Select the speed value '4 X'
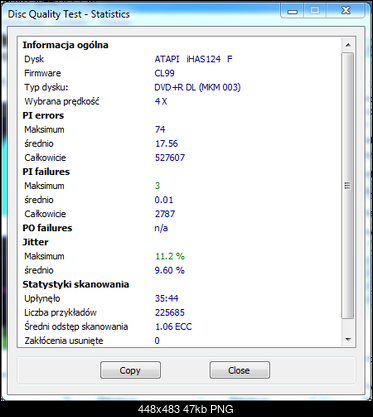Image resolution: width=373 pixels, height=417 pixels. (161, 101)
